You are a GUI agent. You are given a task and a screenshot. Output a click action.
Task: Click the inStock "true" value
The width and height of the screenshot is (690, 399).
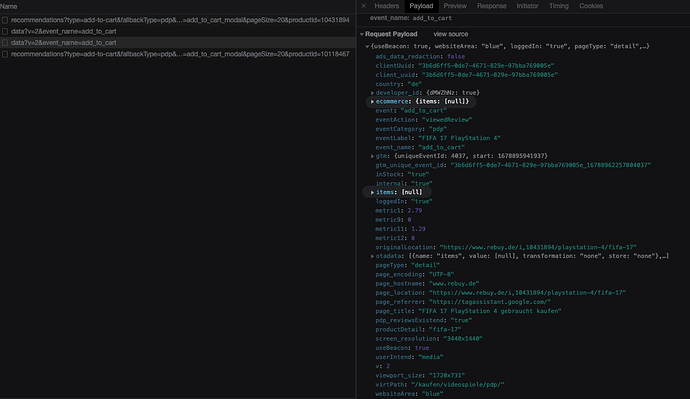click(418, 175)
